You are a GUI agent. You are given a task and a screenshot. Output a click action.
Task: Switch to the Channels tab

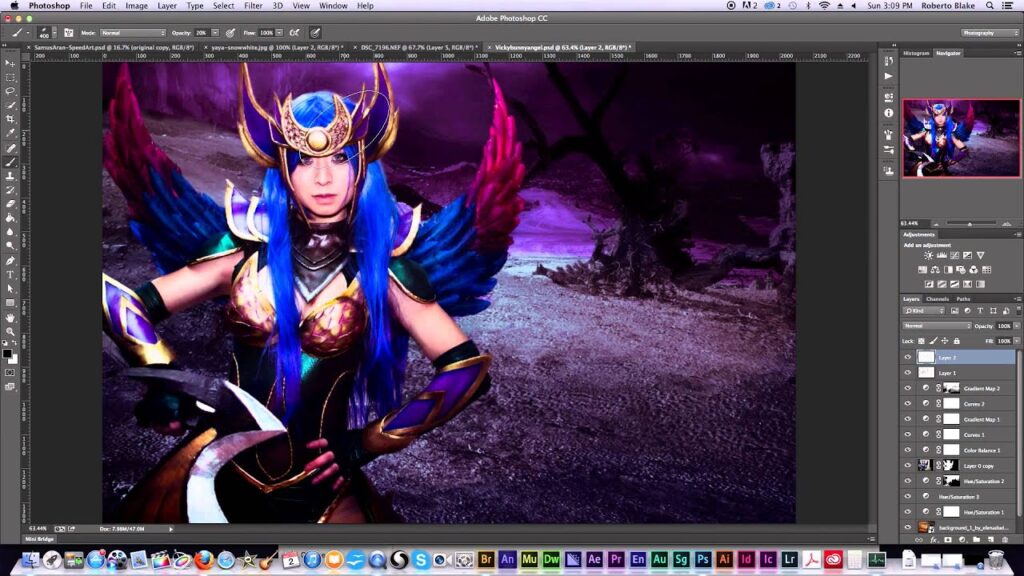938,299
